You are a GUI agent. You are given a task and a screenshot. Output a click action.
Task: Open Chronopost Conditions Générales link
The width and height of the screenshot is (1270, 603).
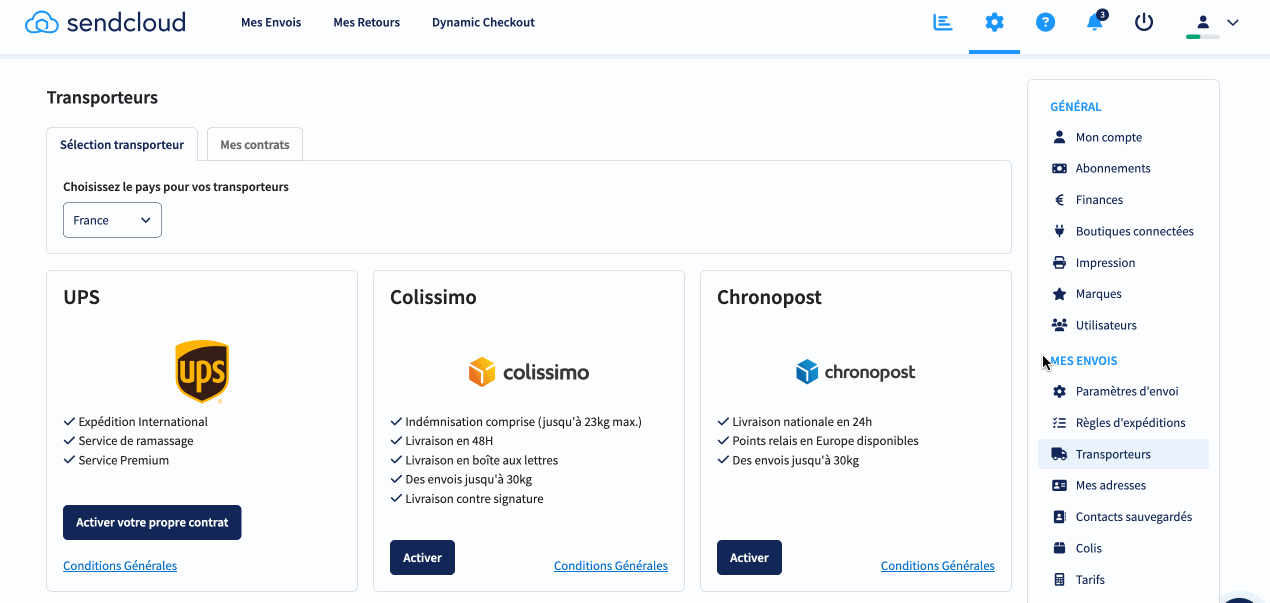coord(938,566)
